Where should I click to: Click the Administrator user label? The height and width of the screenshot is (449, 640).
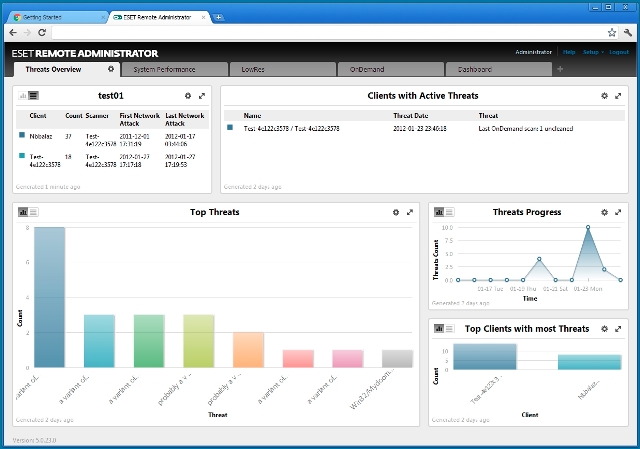tap(533, 52)
